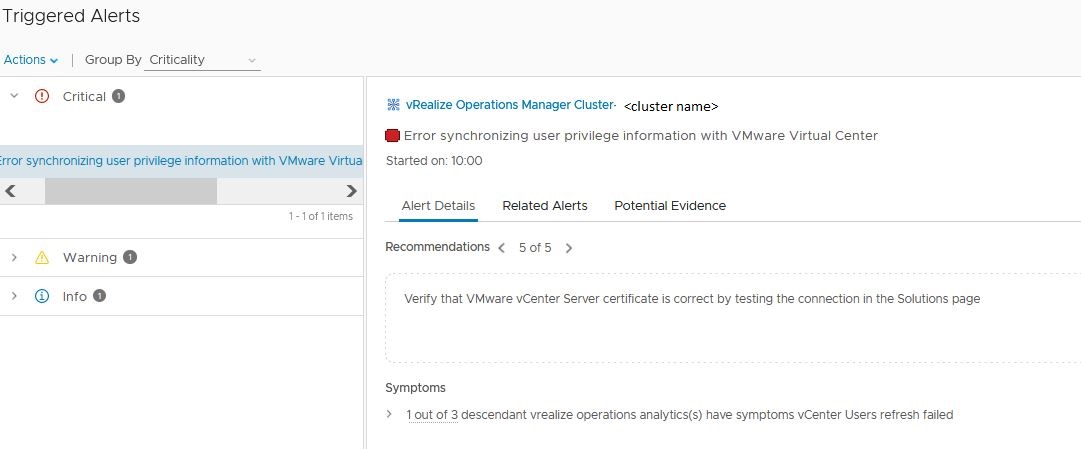
Task: Click the '1 - 1 of 1 items' count text
Action: (x=321, y=217)
